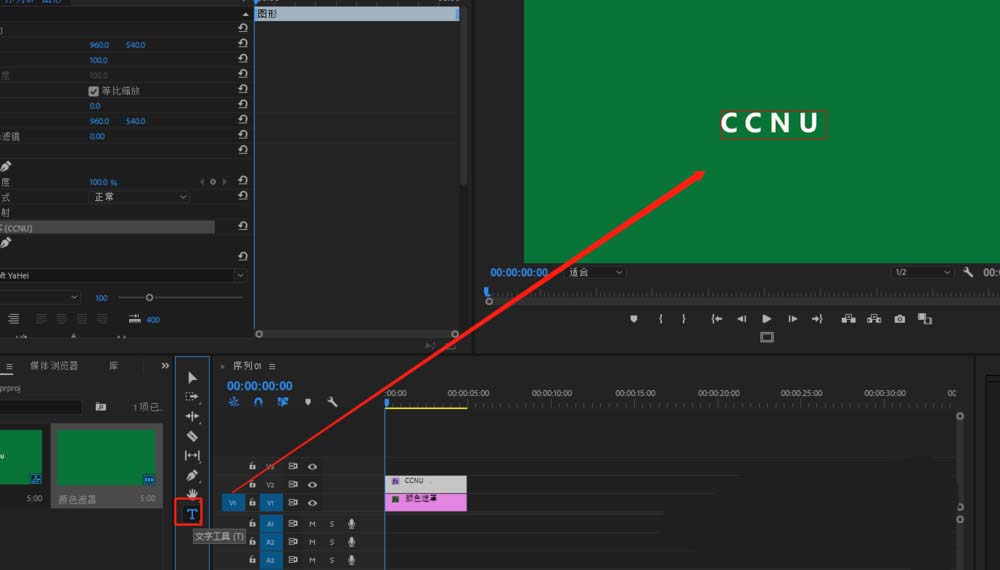Toggle 等比缩放 uniform scale checkbox
This screenshot has height=570, width=1000.
(94, 91)
